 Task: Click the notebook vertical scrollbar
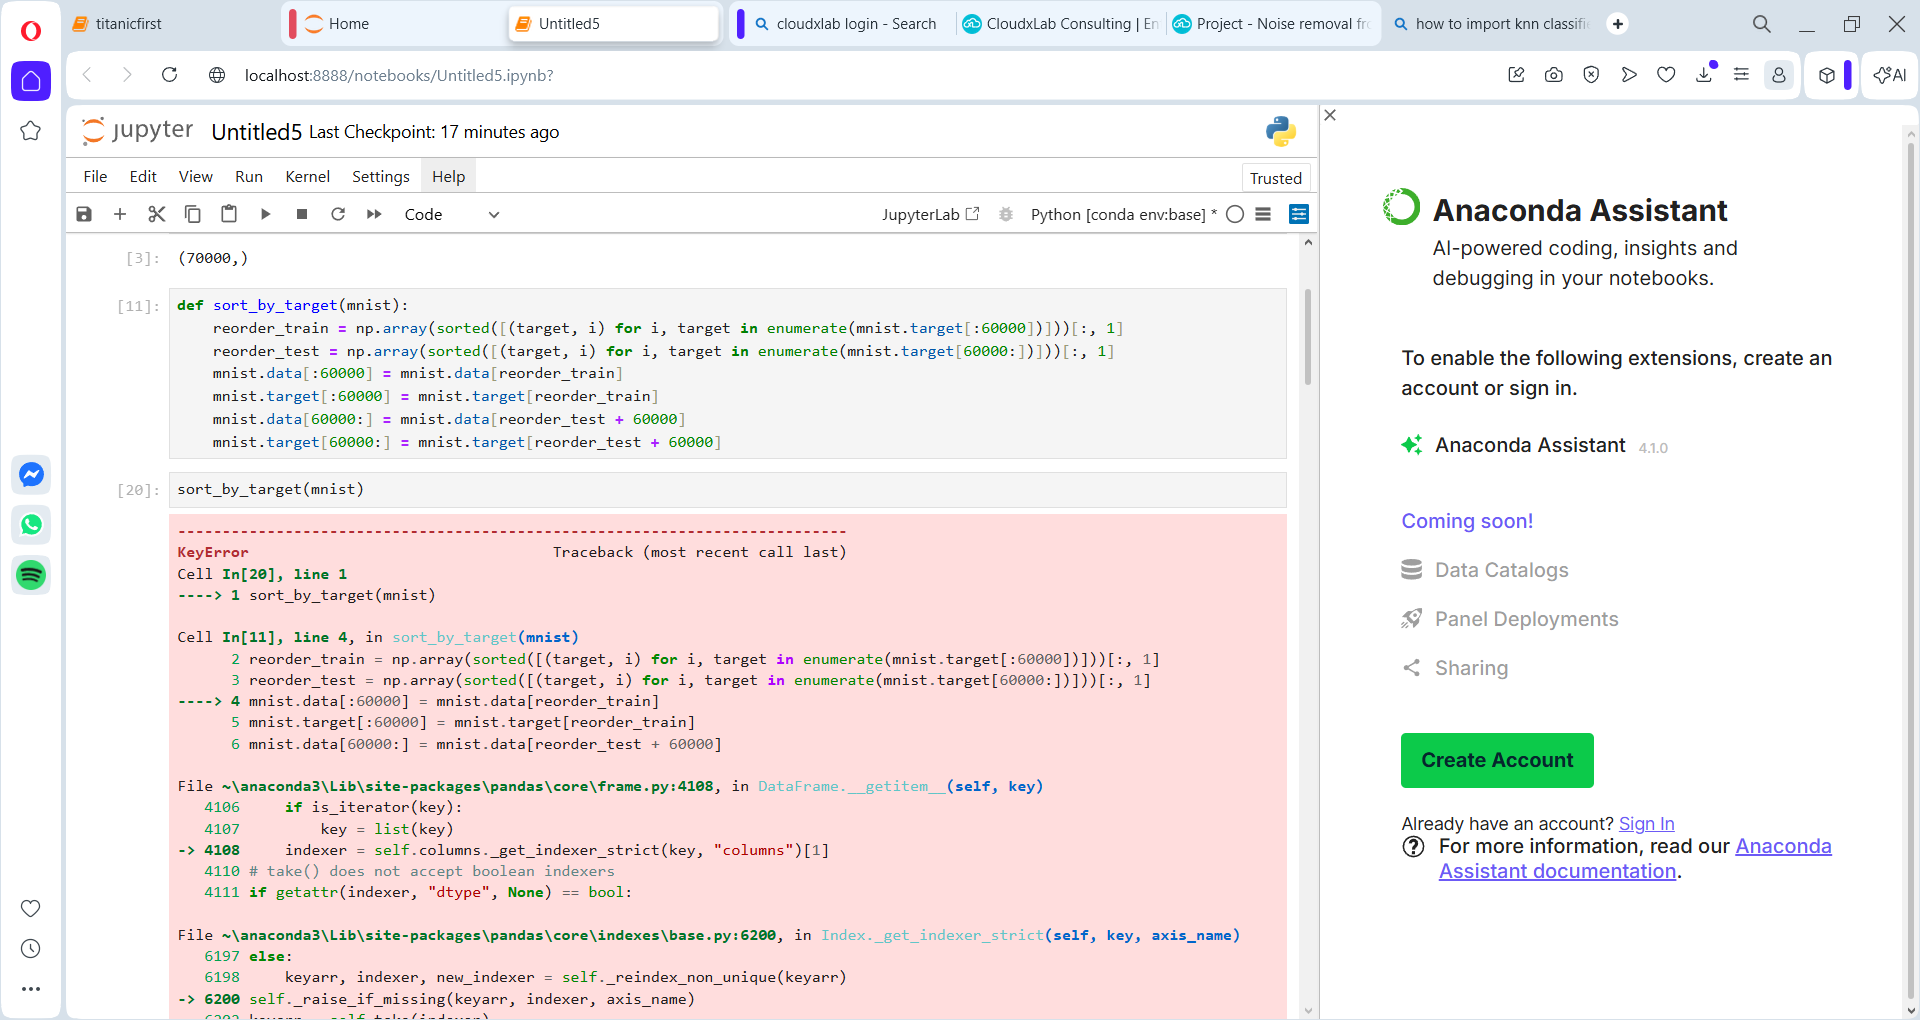tap(1308, 337)
